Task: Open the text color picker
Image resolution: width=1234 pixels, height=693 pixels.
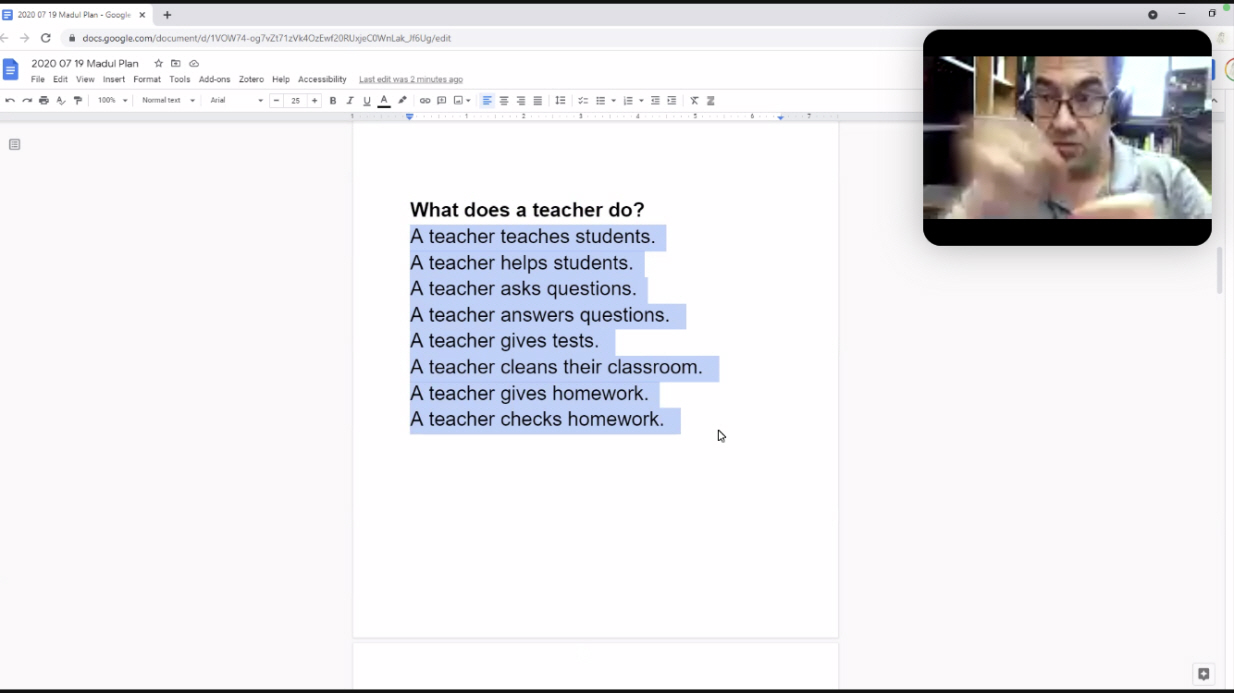Action: click(x=384, y=101)
